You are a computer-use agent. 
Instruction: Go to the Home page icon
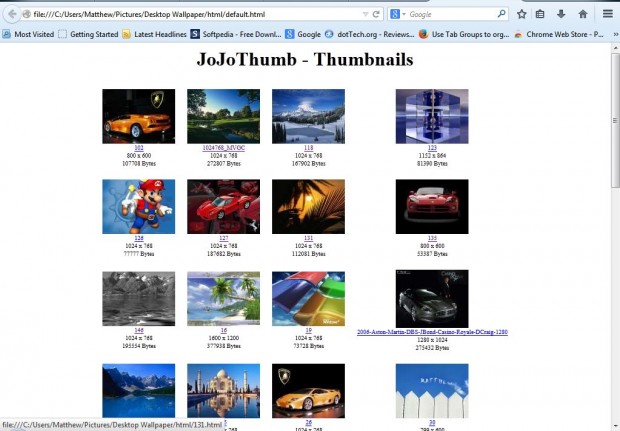[583, 14]
